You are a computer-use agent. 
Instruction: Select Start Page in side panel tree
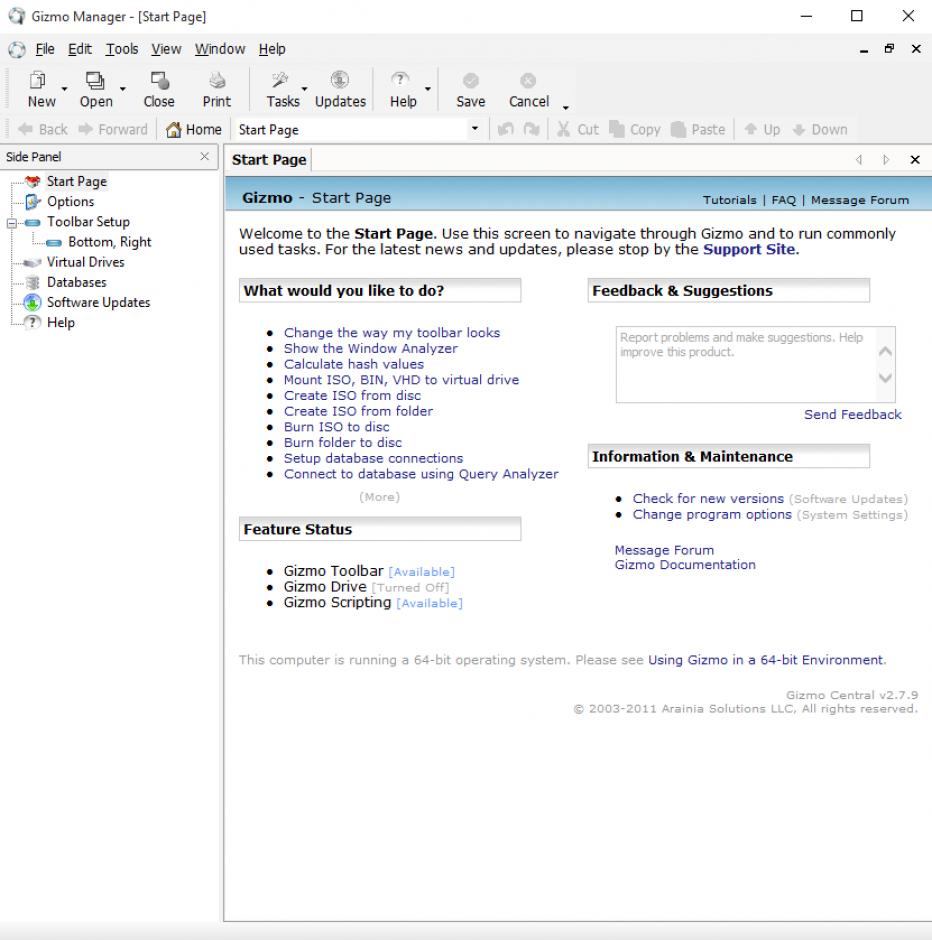77,182
